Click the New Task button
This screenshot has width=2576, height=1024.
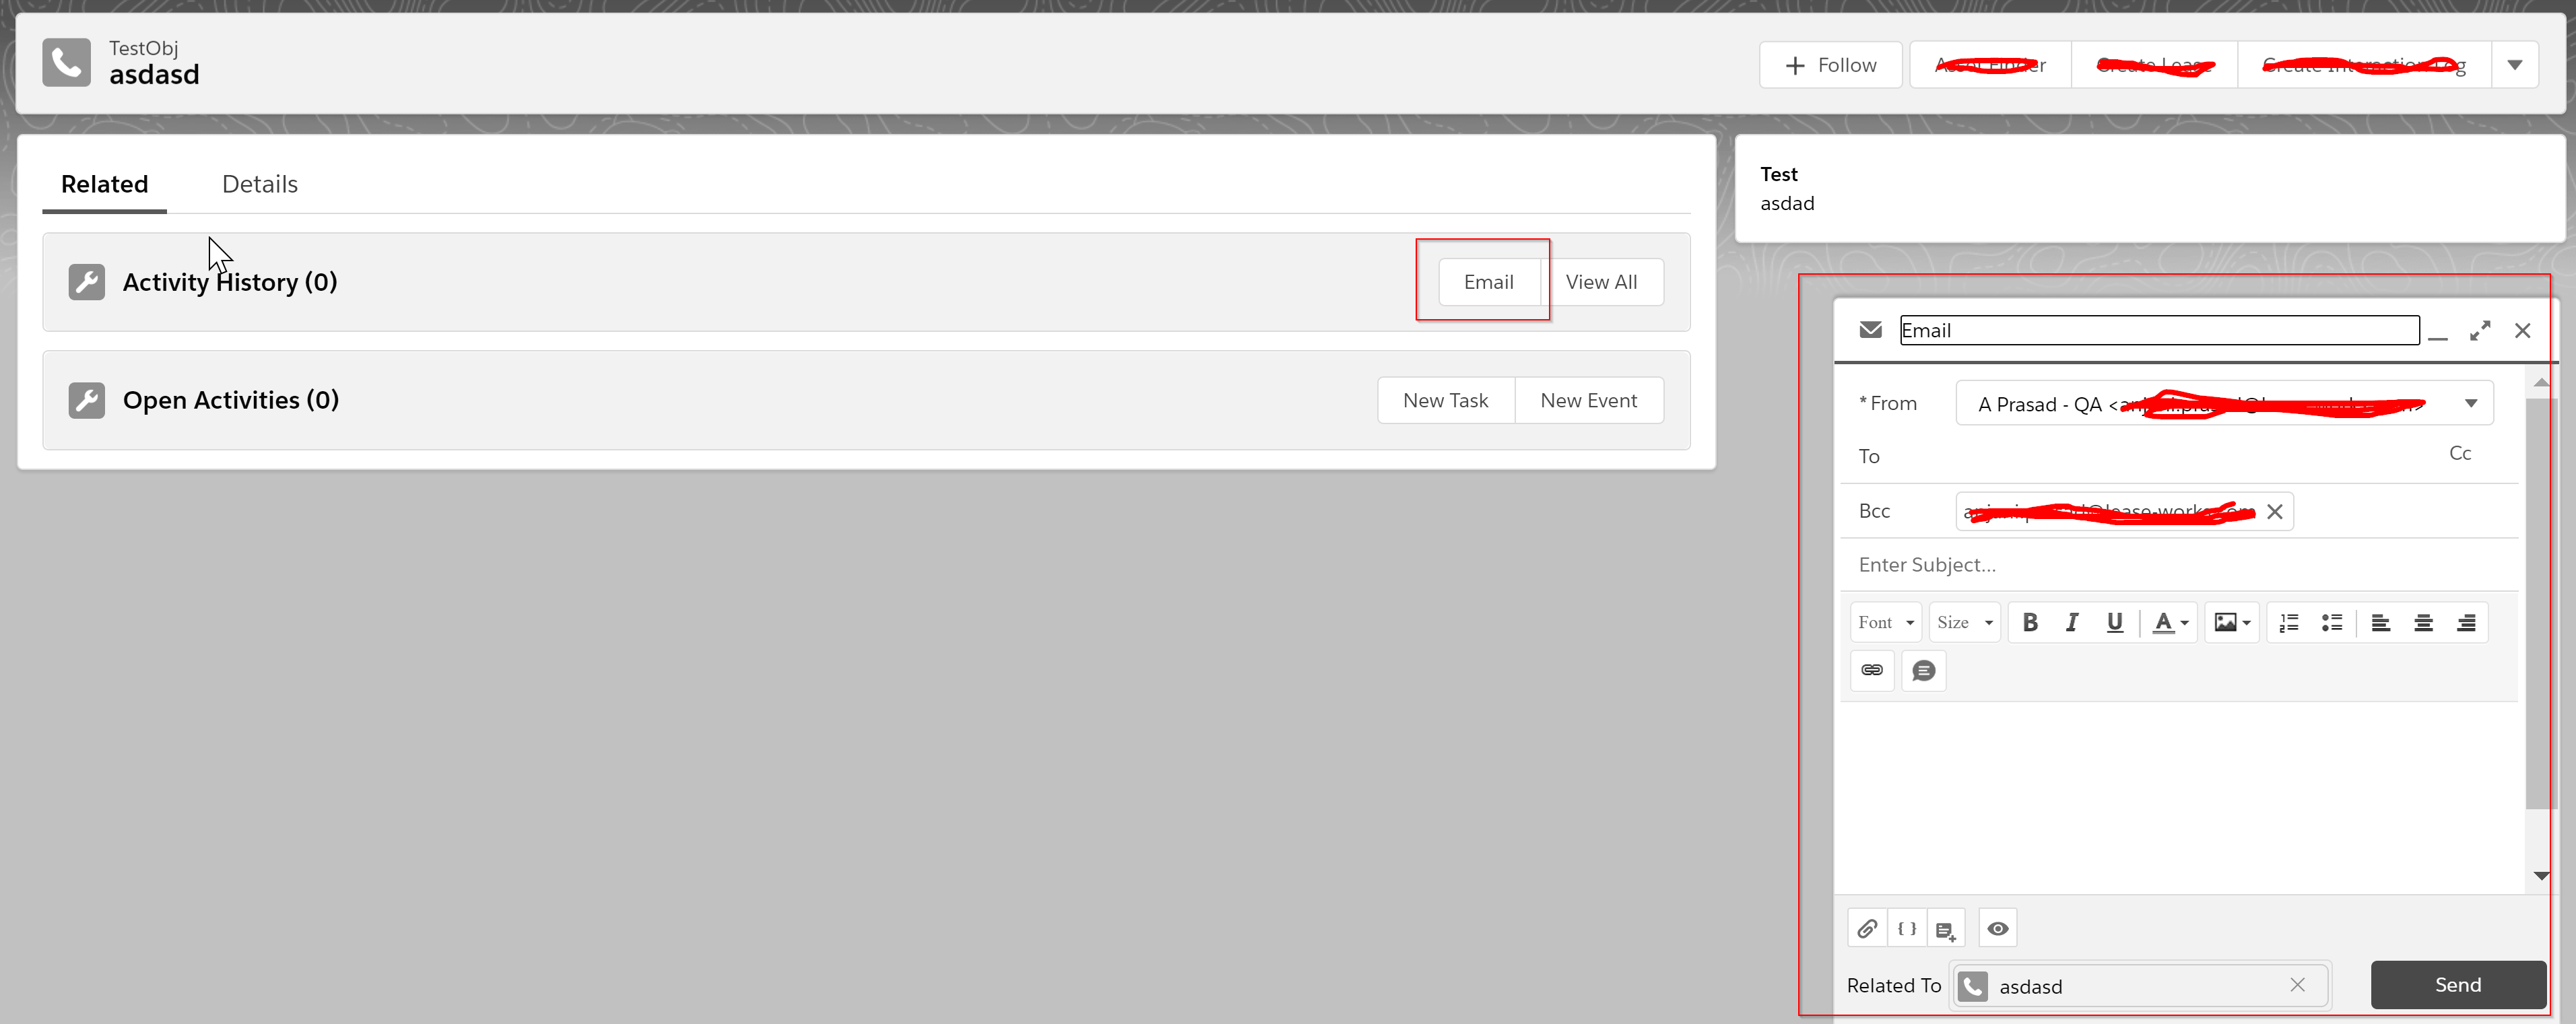(x=1445, y=400)
